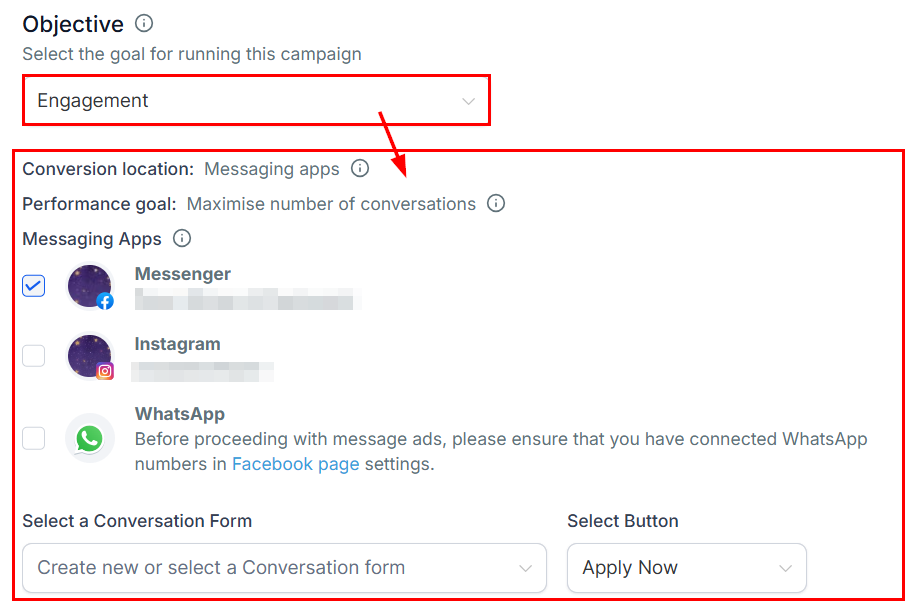Click the Conversation form chevron arrow
Screen dimensions: 913x612
click(x=526, y=568)
